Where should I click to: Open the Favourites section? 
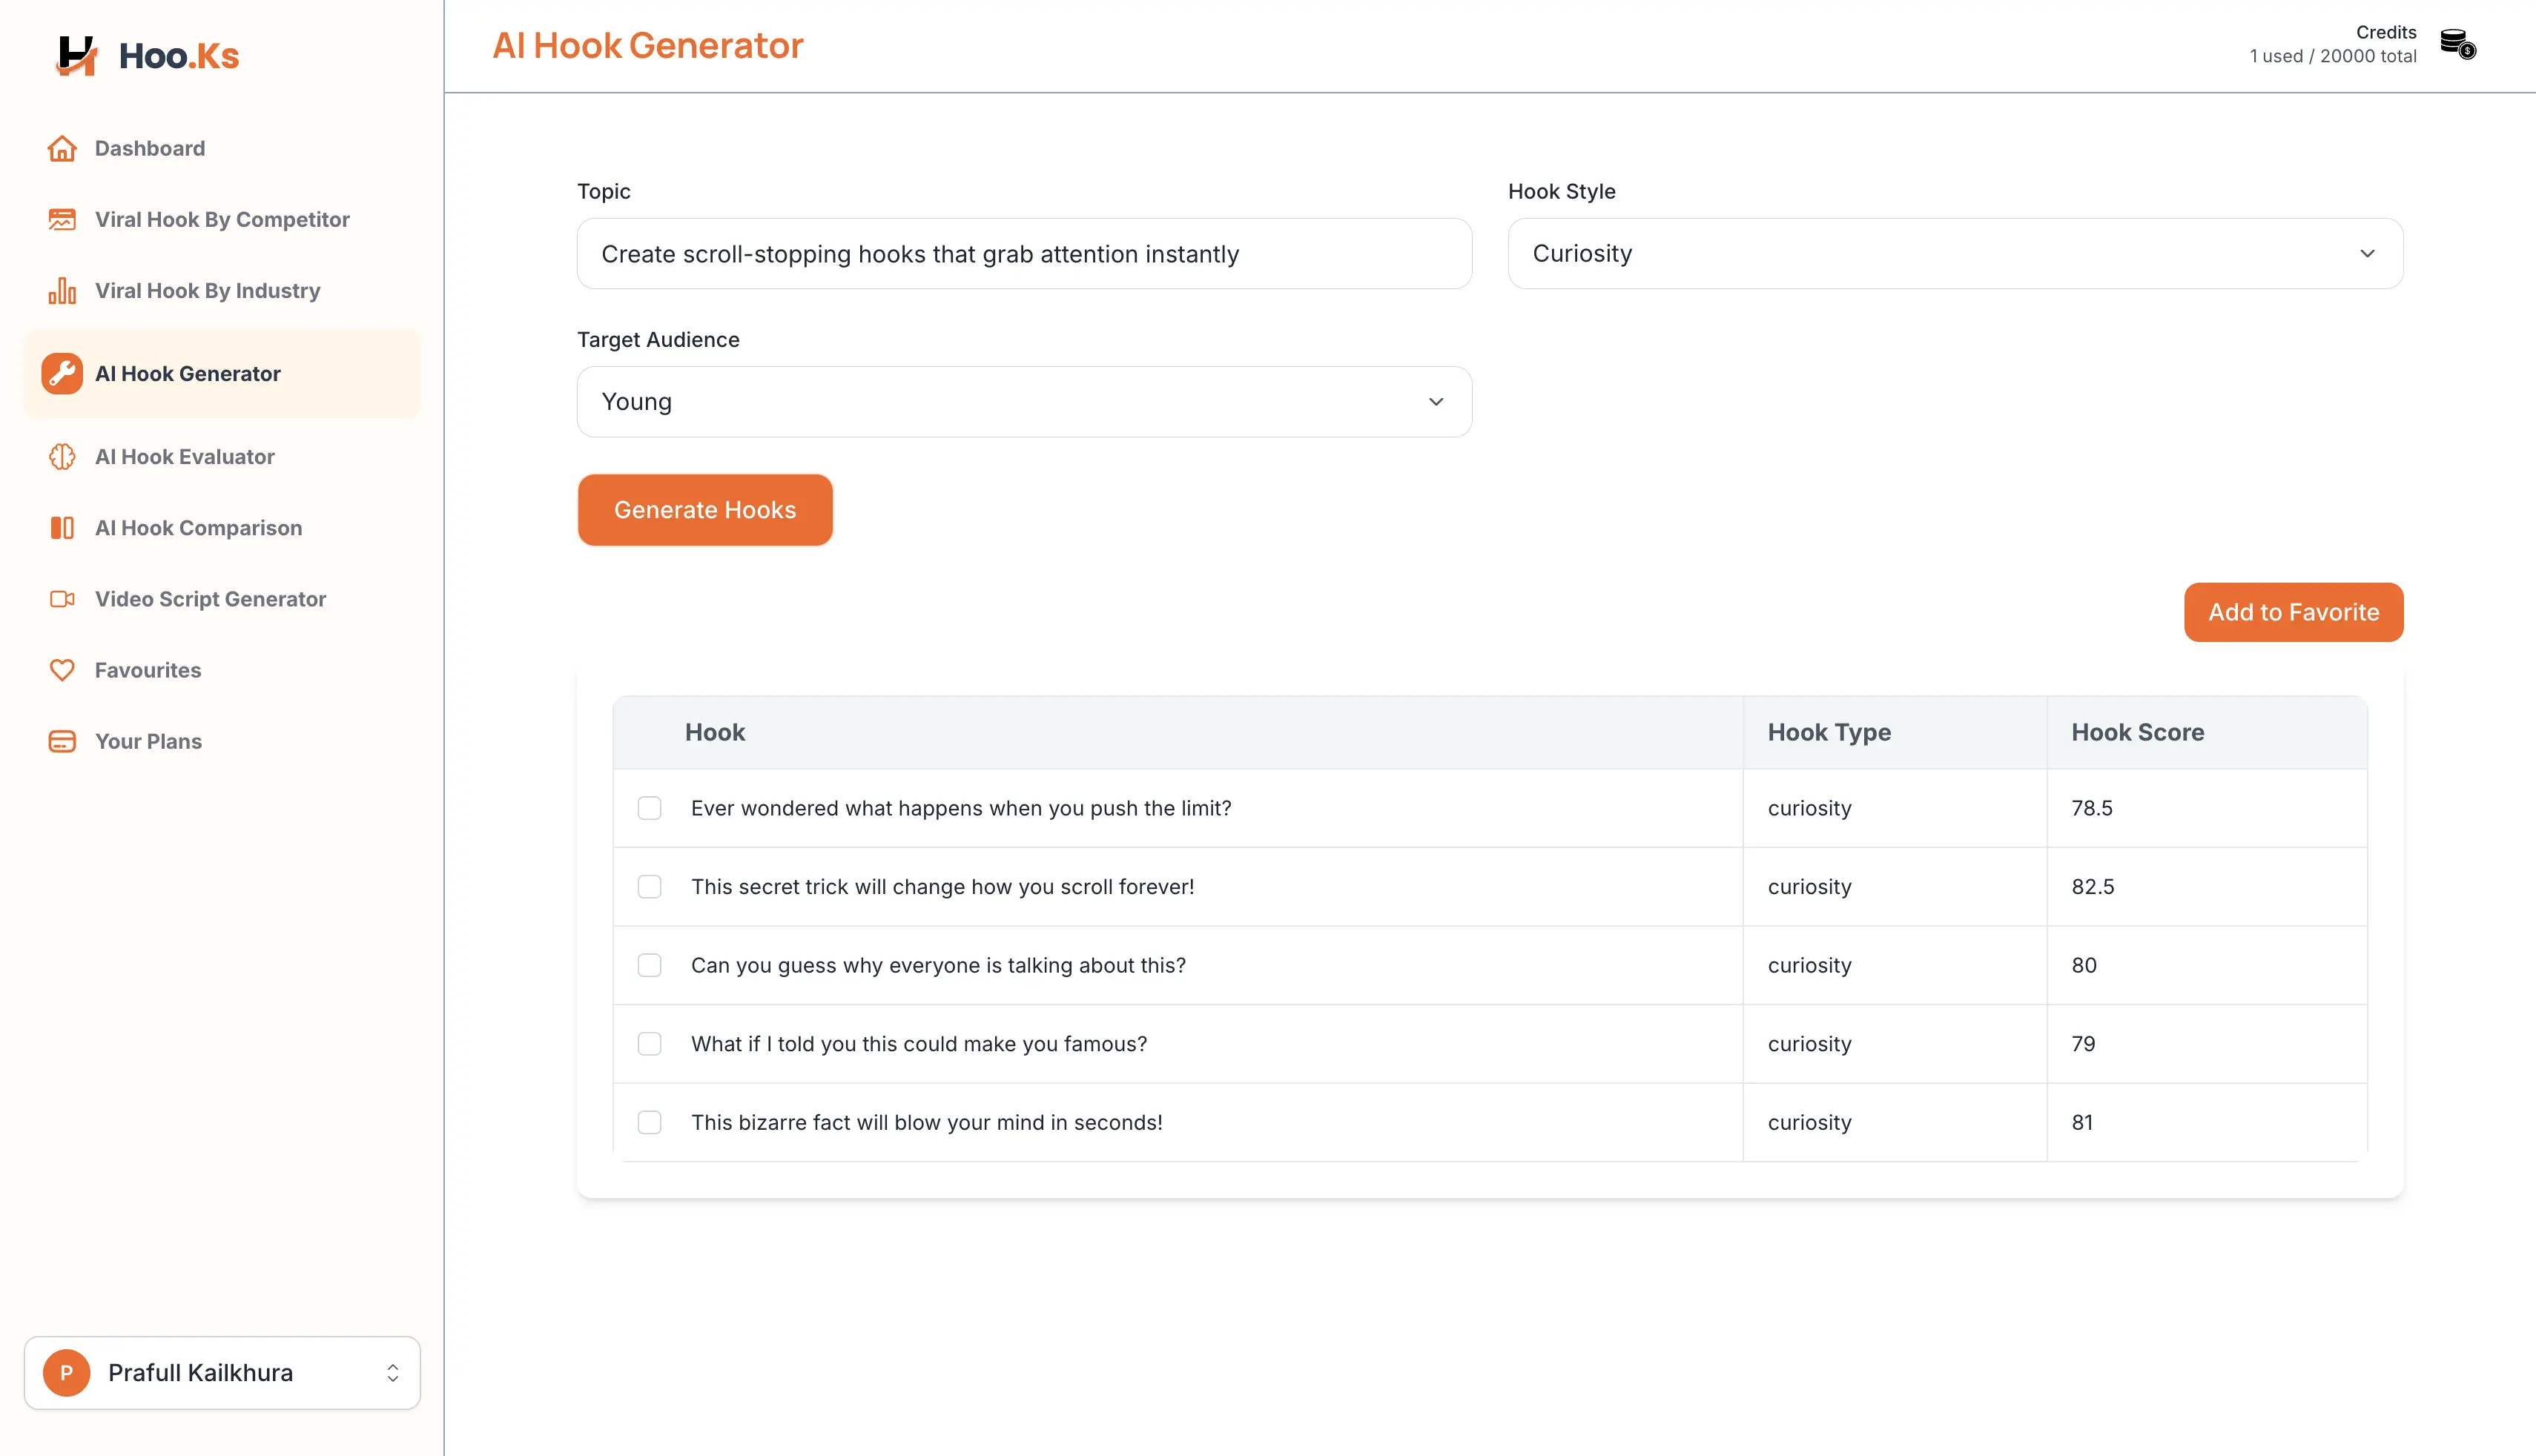[x=147, y=670]
